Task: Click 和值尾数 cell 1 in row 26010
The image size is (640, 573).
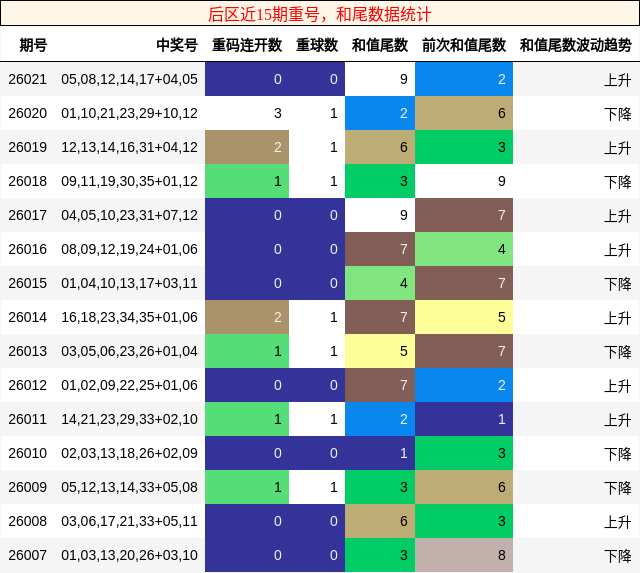Action: point(380,453)
